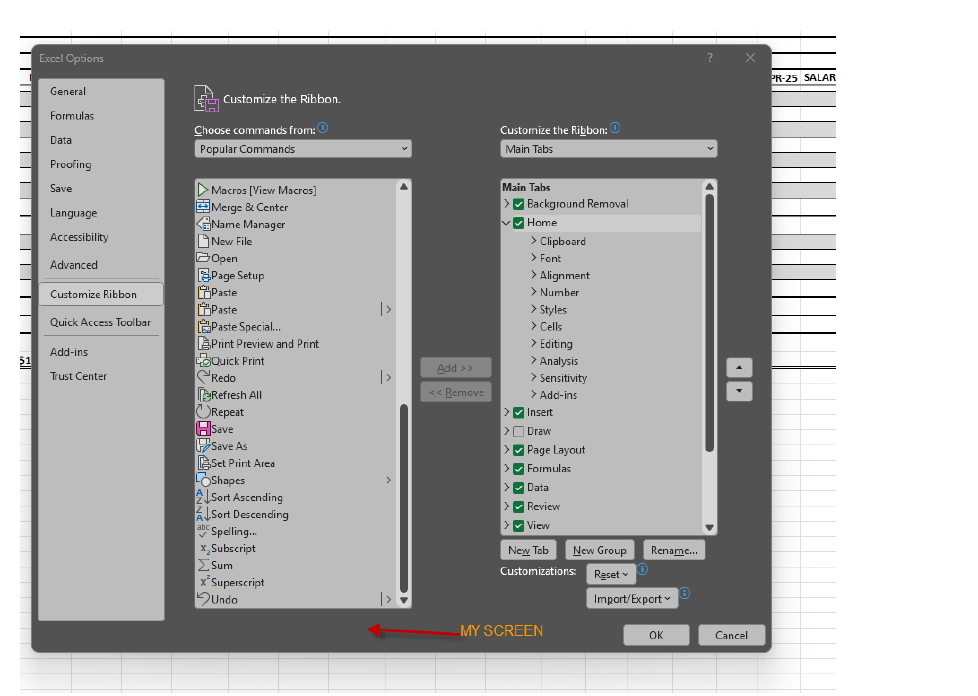
Task: Click the New Tab button
Action: pyautogui.click(x=528, y=550)
